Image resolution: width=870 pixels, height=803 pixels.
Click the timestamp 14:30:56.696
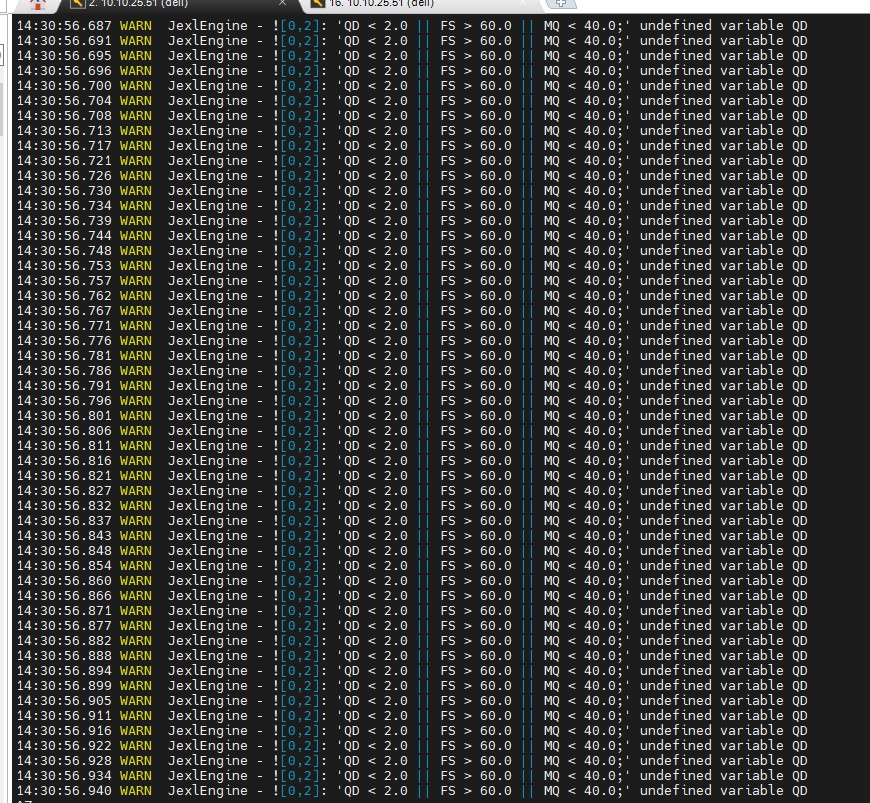(x=64, y=70)
